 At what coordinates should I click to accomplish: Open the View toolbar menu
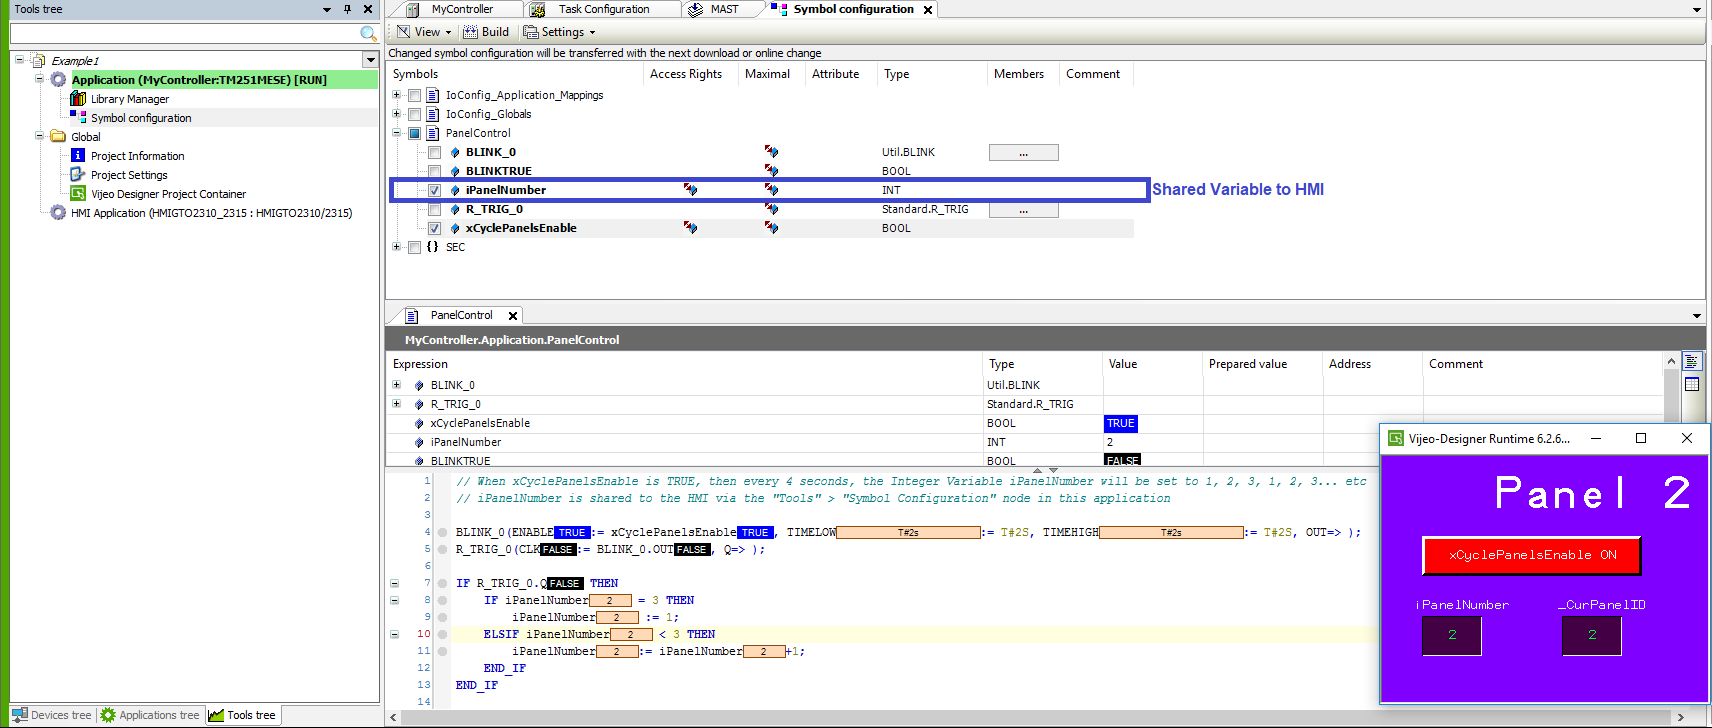coord(423,32)
